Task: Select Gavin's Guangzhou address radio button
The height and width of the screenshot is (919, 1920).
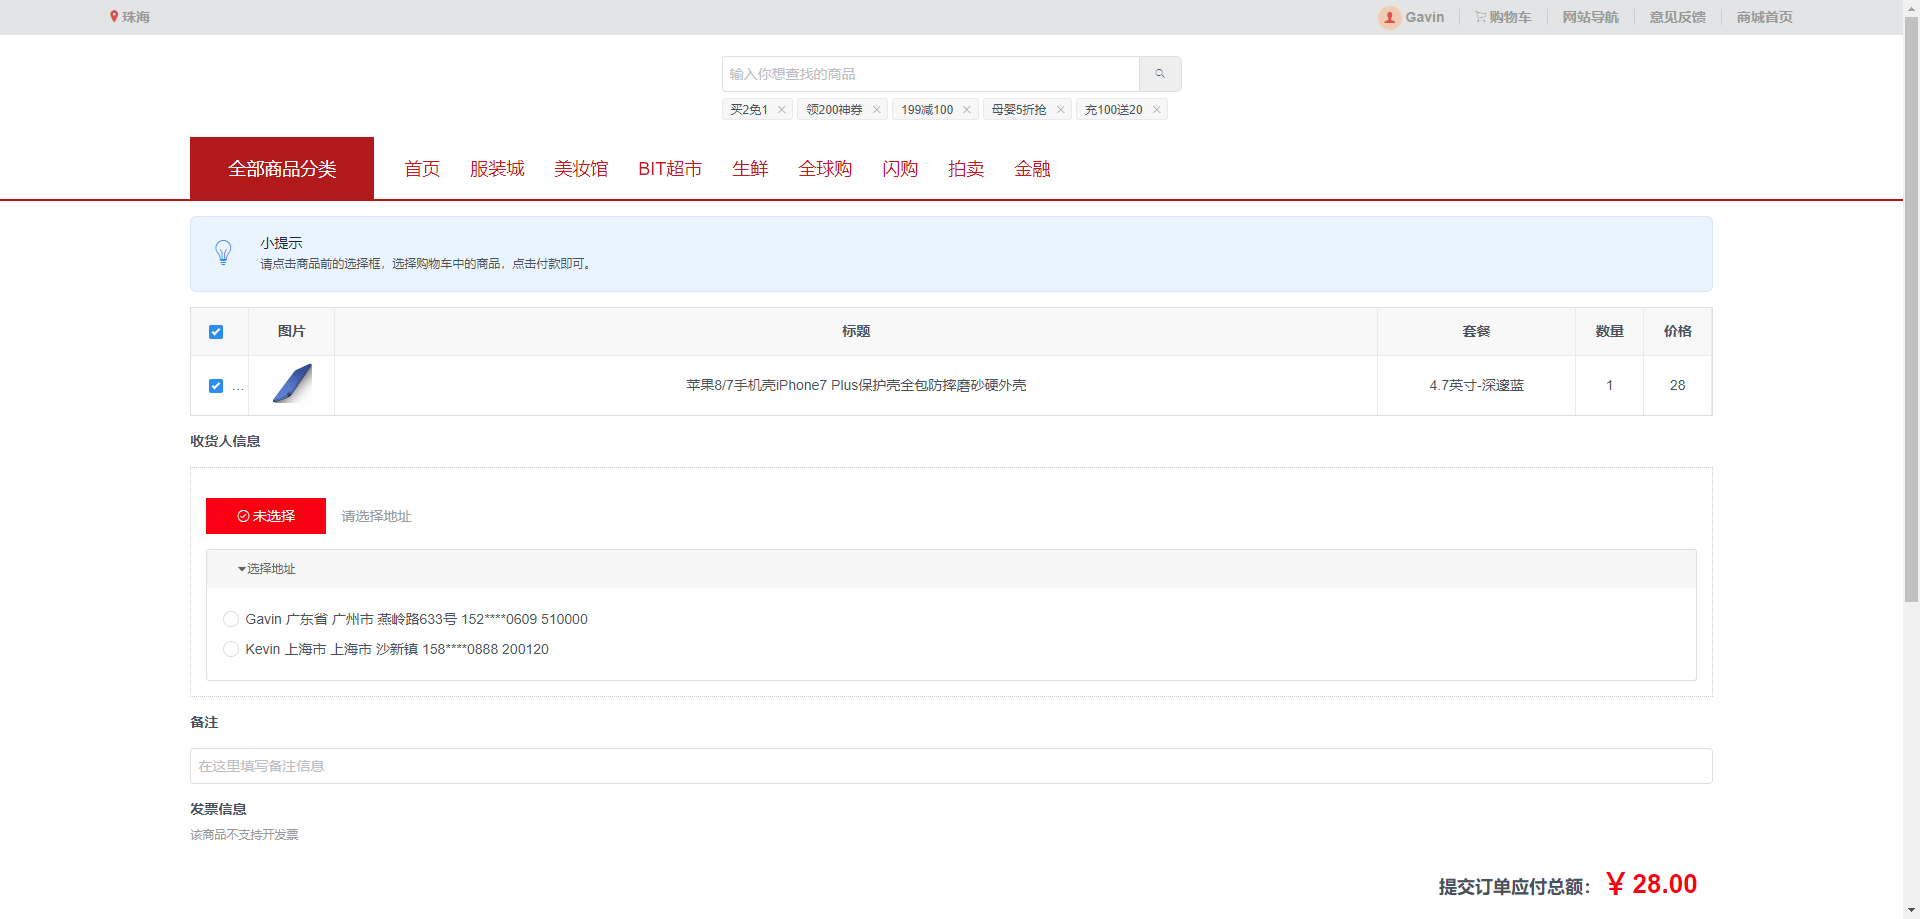Action: [231, 619]
